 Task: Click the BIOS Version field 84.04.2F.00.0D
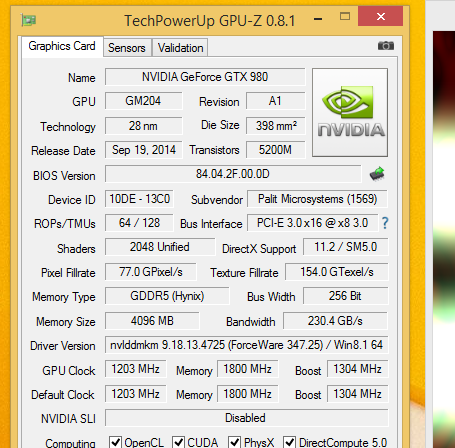point(233,174)
